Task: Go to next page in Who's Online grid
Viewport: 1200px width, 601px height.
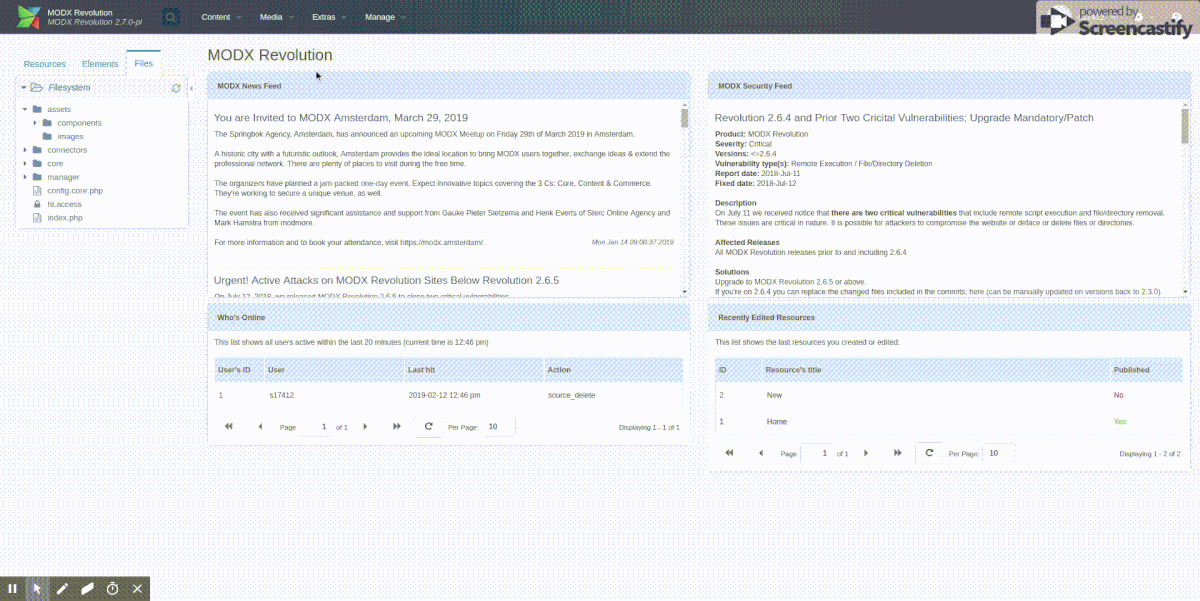Action: 365,426
